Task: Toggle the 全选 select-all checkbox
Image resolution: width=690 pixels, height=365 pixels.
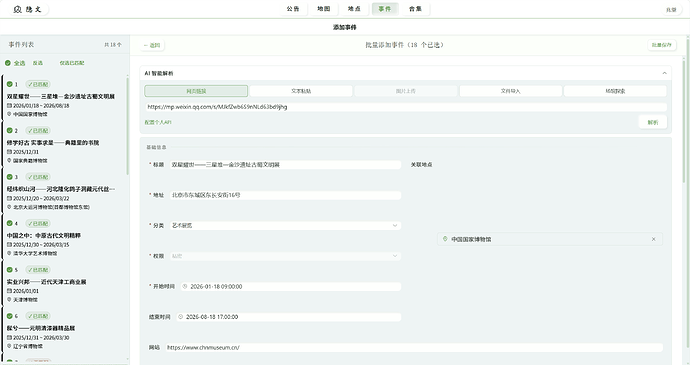Action: (8, 63)
